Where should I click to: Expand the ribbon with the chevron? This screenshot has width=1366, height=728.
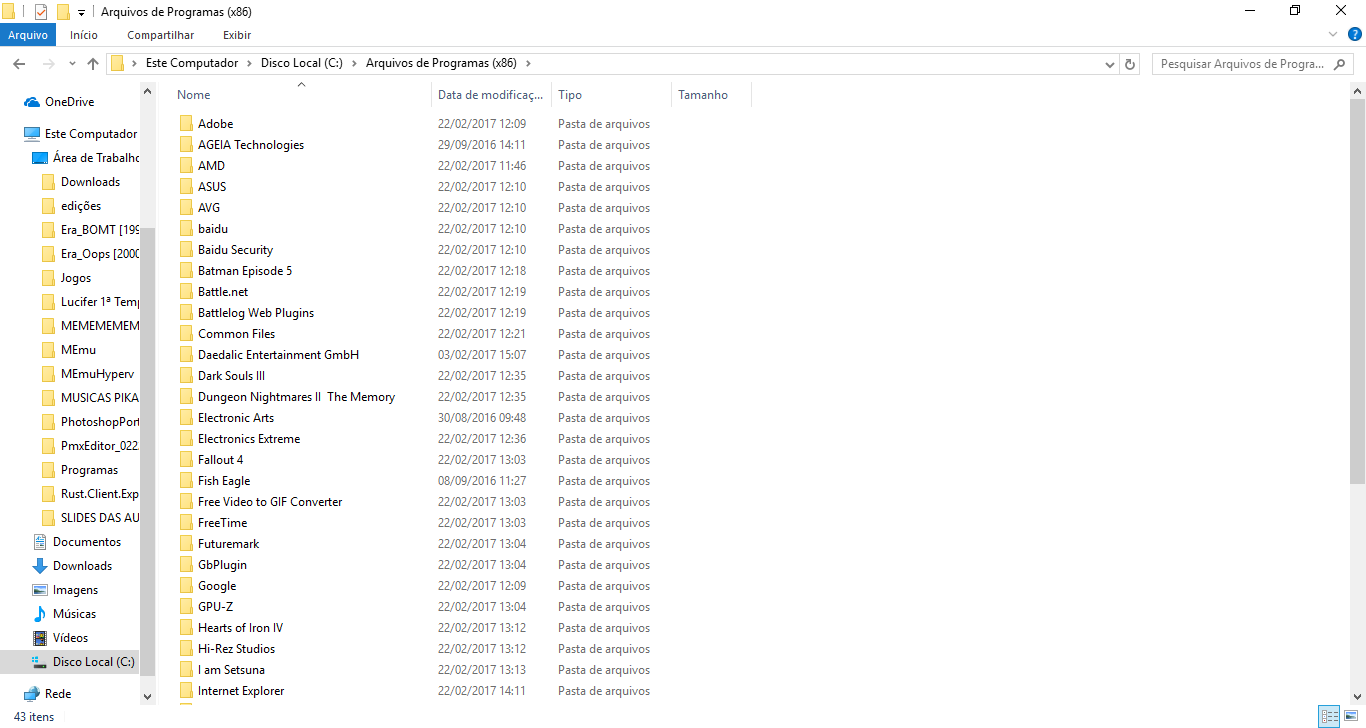[x=1332, y=34]
